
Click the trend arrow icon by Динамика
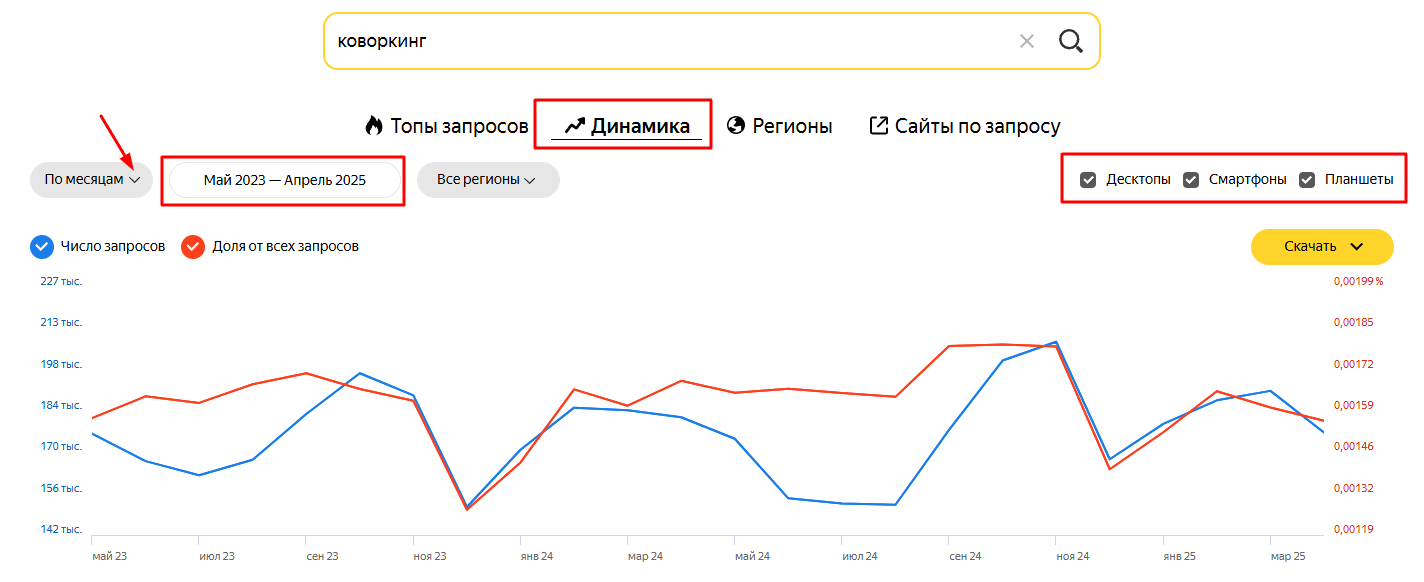click(x=574, y=126)
